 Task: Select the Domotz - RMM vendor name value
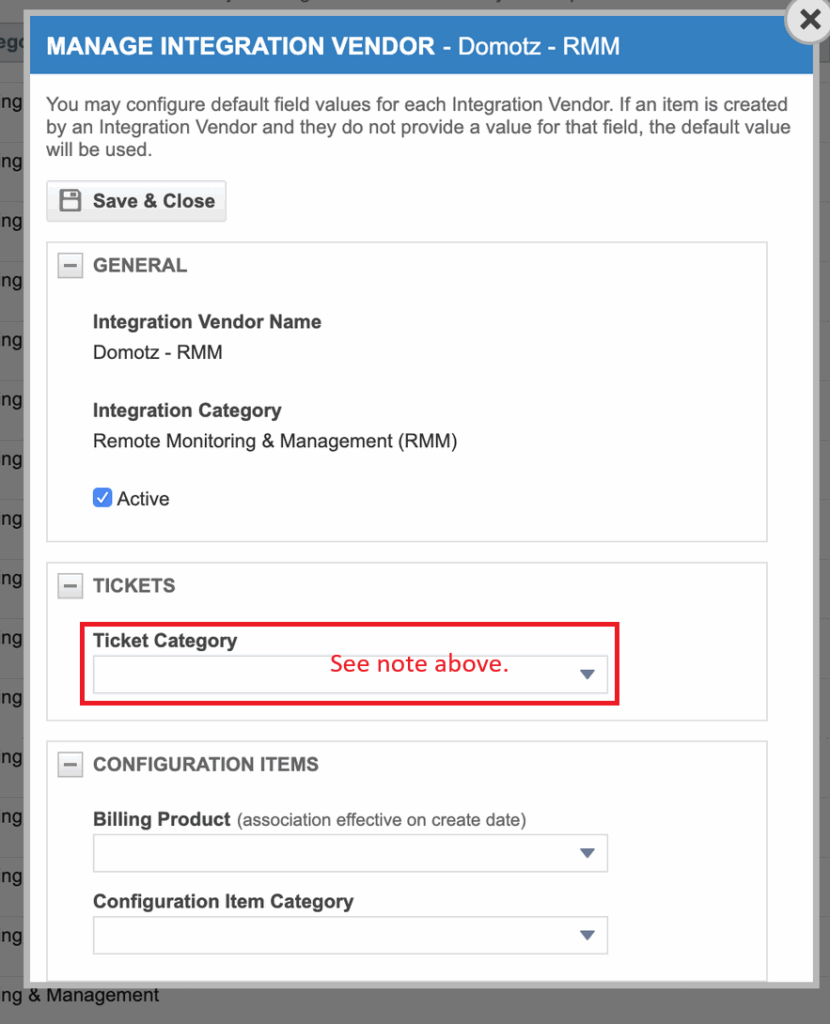pyautogui.click(x=157, y=352)
